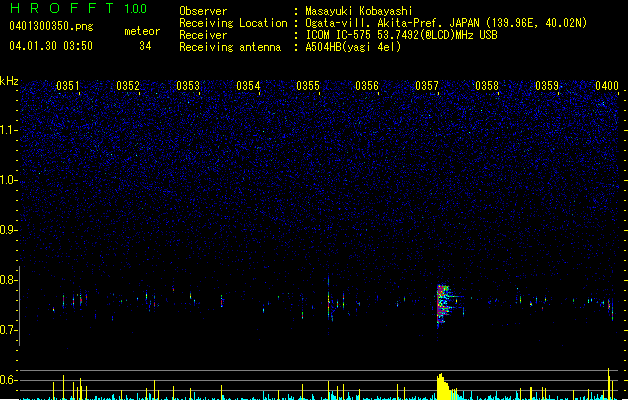Click the vertical echo streak at 0355
The width and height of the screenshot is (629, 400).
coord(329,298)
